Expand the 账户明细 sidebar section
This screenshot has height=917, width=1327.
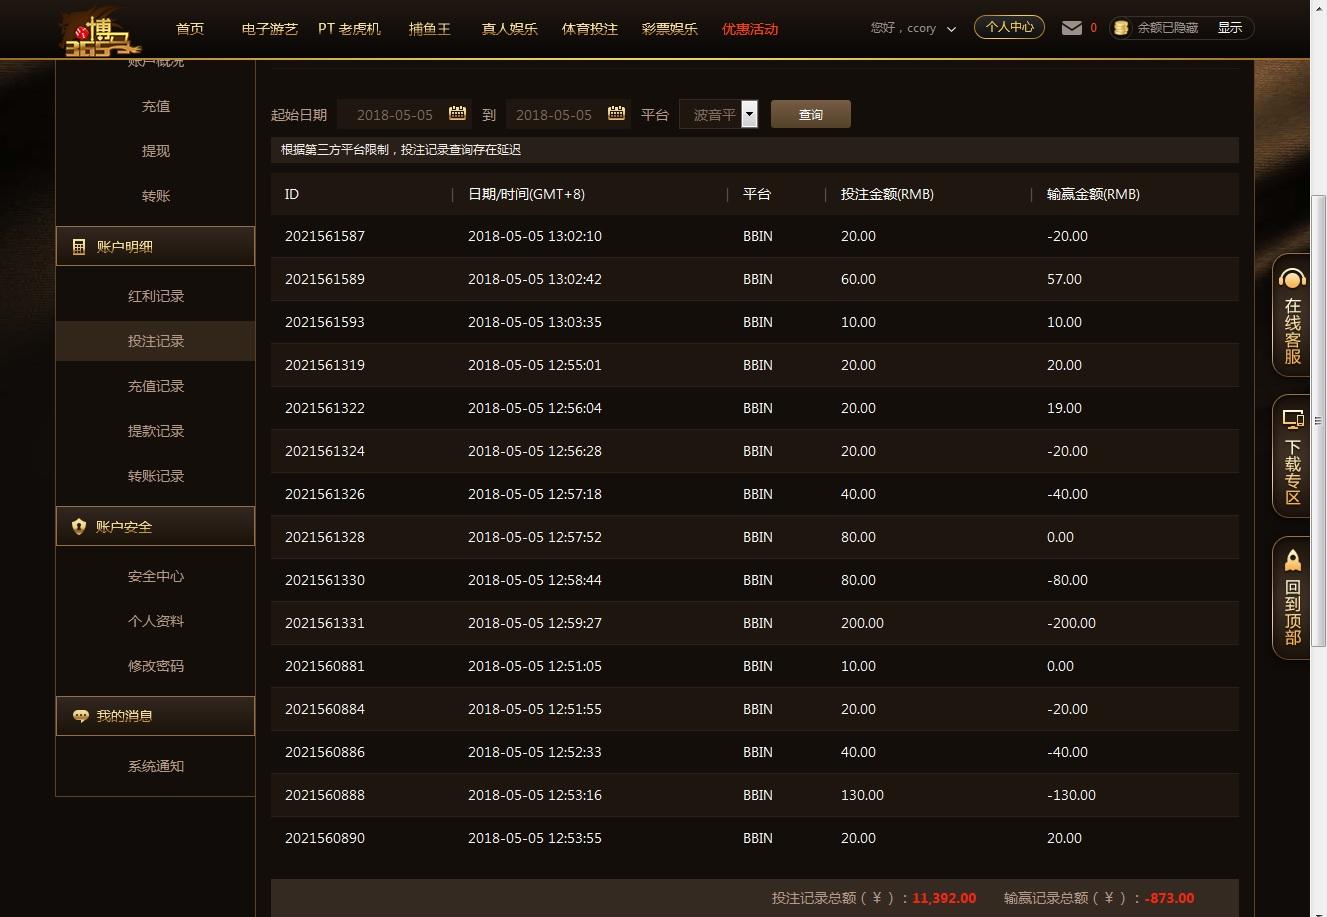[x=155, y=246]
